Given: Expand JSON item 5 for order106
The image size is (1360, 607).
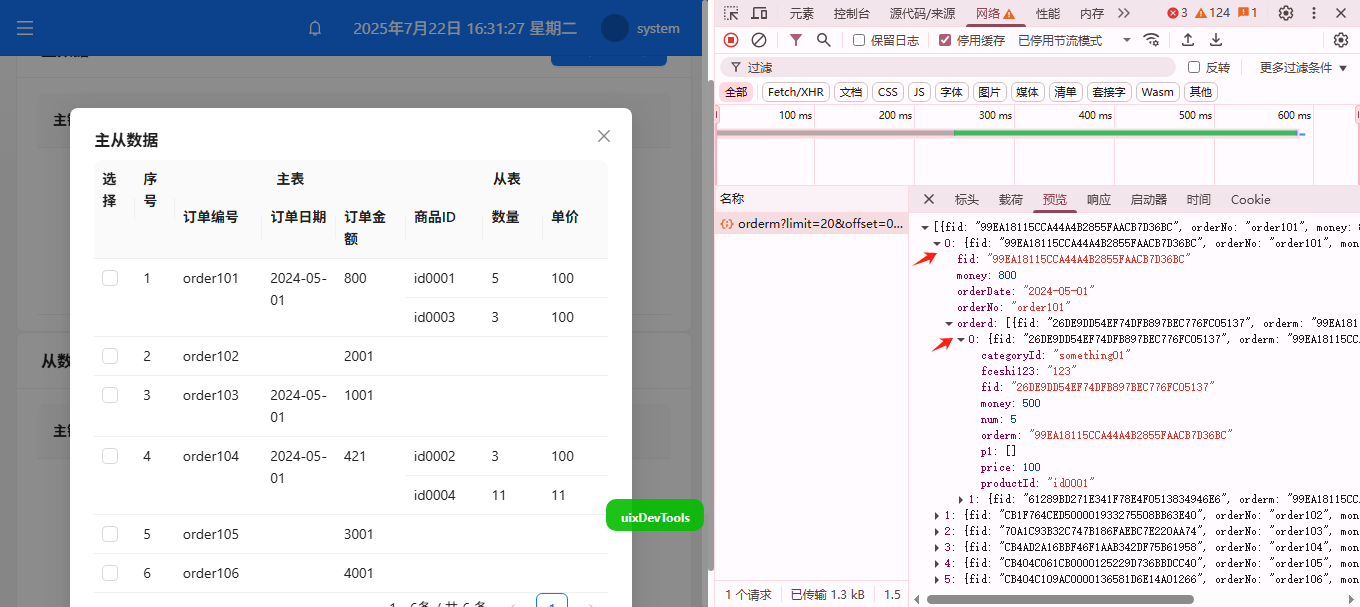Looking at the screenshot, I should 937,579.
